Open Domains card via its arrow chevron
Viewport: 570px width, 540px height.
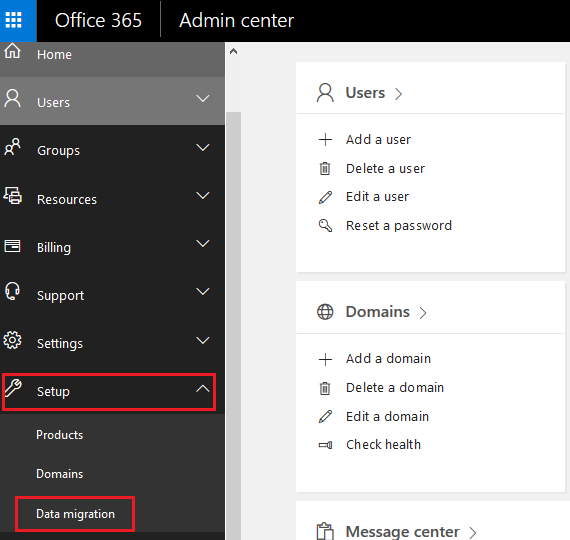click(x=423, y=313)
